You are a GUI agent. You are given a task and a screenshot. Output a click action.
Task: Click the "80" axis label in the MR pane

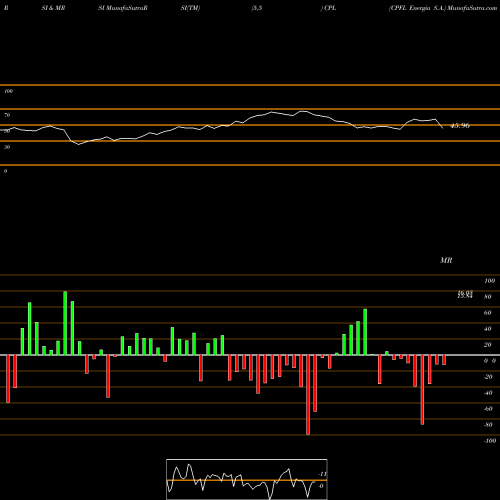tap(488, 297)
